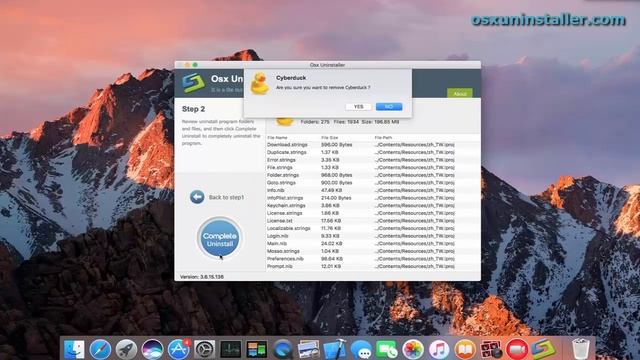Cancel removal with the NO button
This screenshot has width=640, height=360.
coord(389,107)
